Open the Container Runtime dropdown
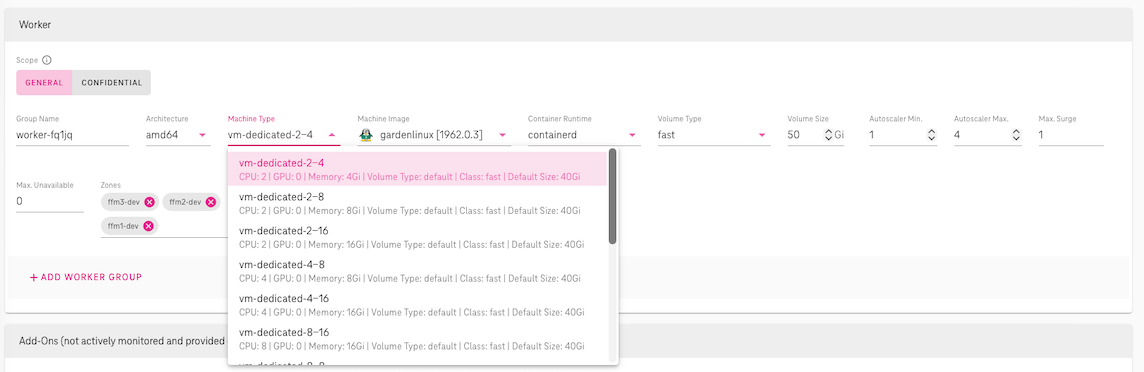This screenshot has width=1144, height=372. (x=584, y=135)
